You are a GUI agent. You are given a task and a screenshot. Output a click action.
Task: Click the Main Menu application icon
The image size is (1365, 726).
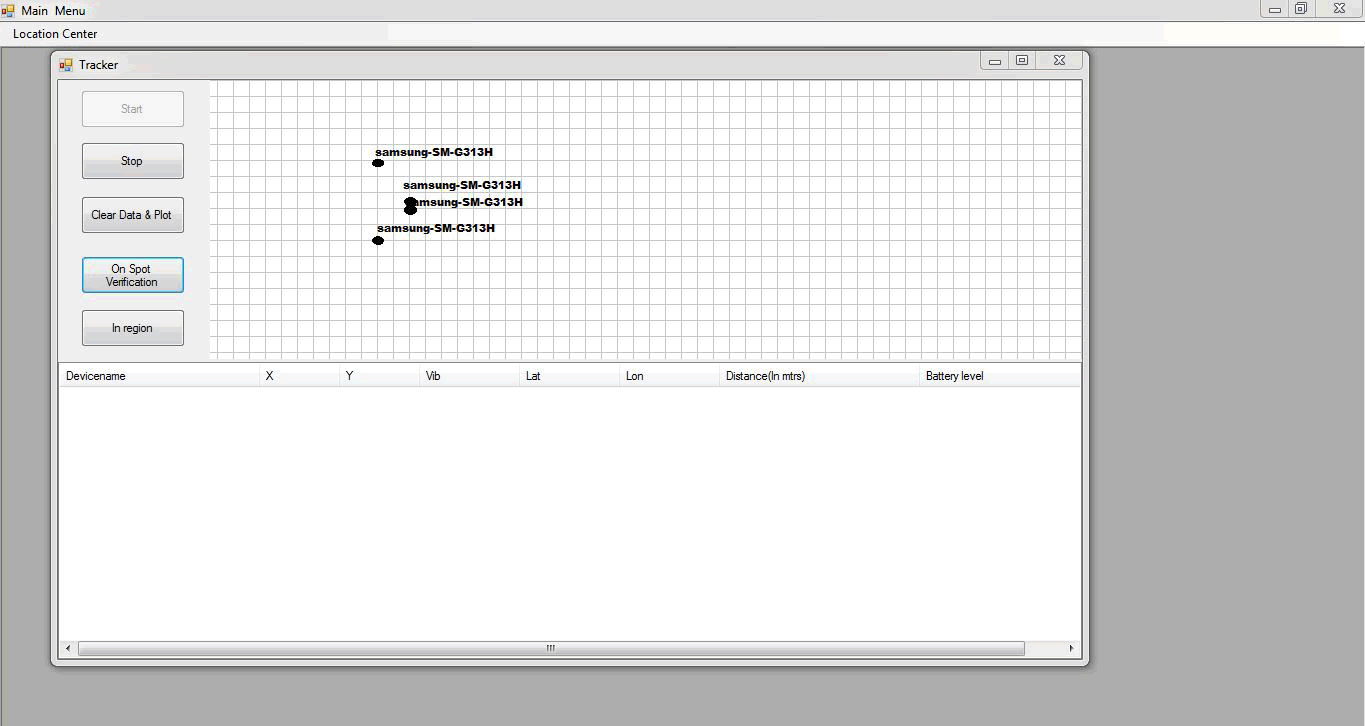[8, 10]
